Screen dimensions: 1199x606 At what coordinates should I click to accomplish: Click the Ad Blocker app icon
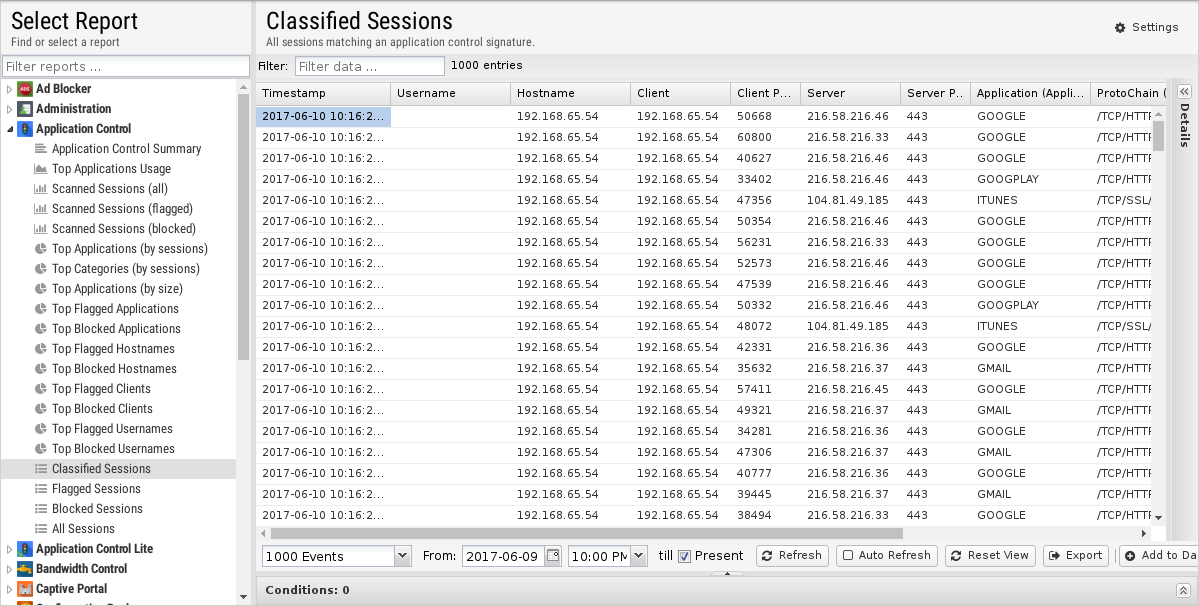click(25, 89)
